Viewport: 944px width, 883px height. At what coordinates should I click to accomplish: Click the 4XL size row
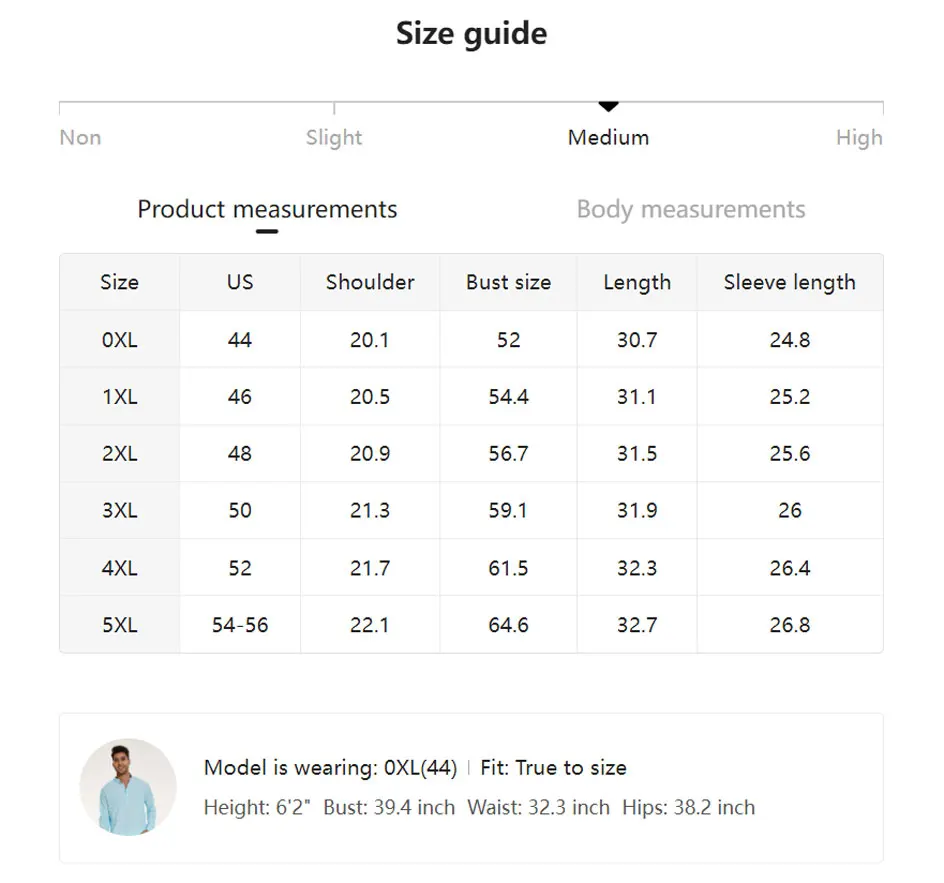pos(471,568)
